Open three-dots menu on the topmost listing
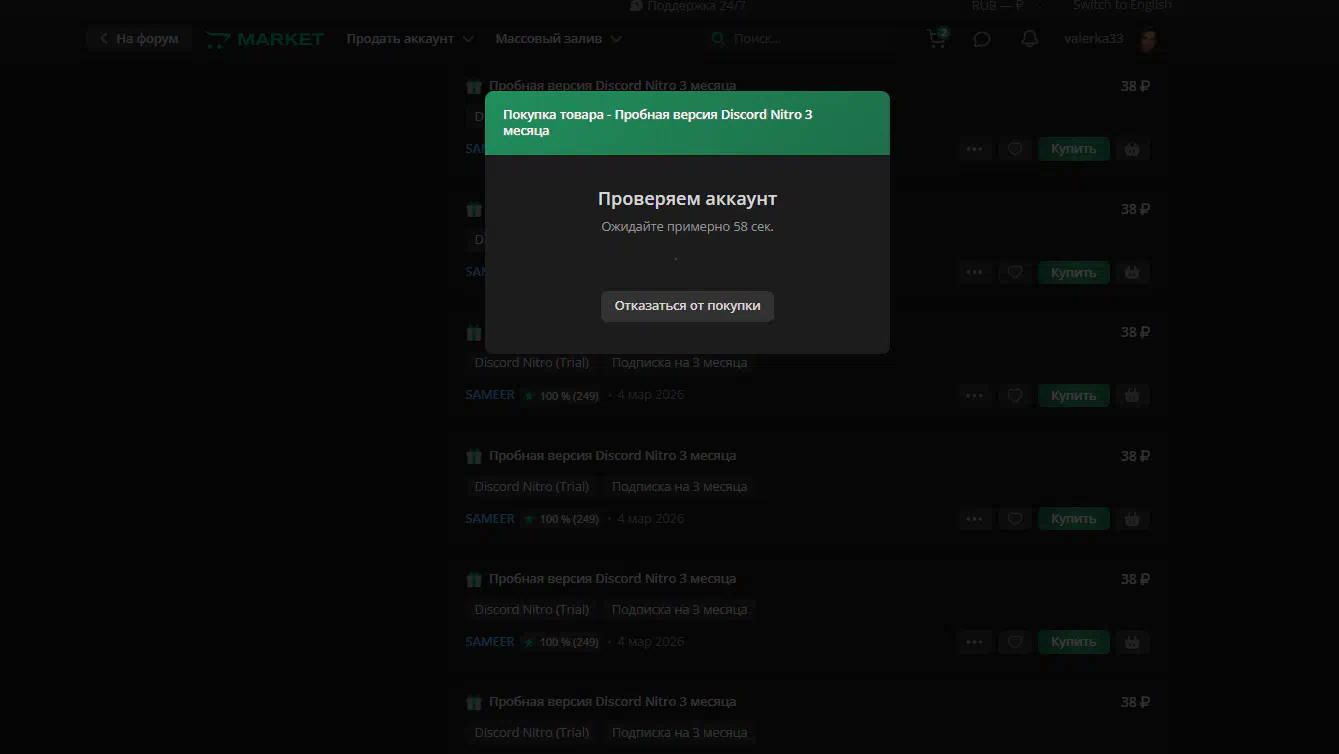 coord(974,149)
